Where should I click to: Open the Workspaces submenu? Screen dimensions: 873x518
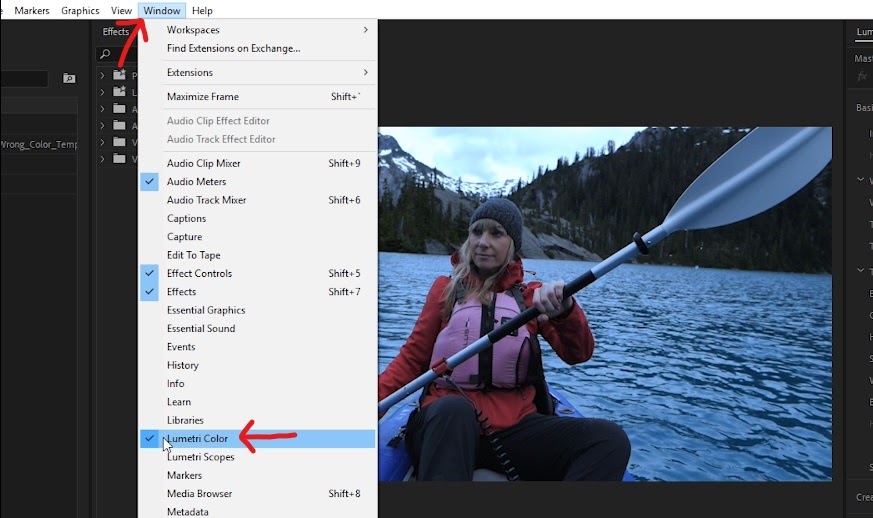point(258,30)
